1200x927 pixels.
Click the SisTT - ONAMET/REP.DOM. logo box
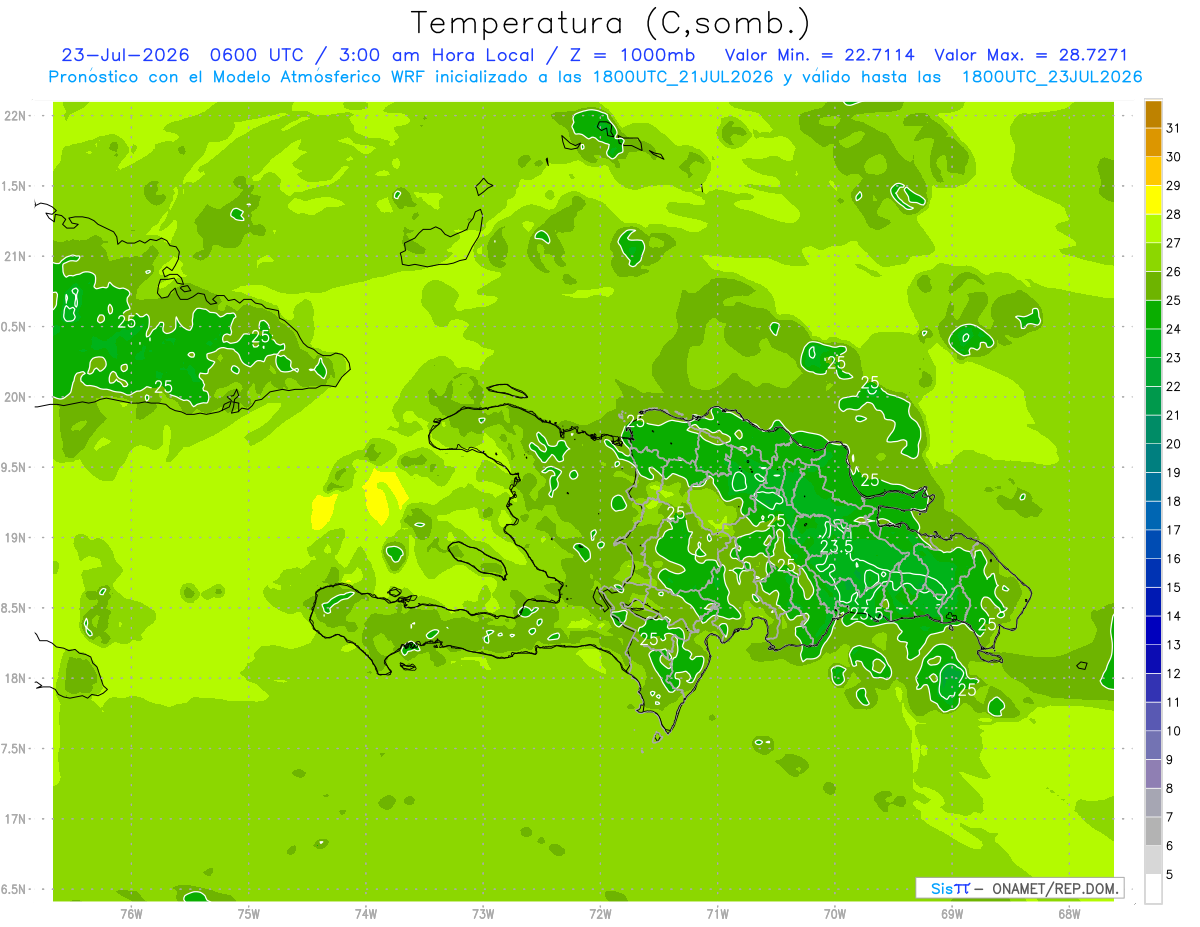coord(1019,888)
